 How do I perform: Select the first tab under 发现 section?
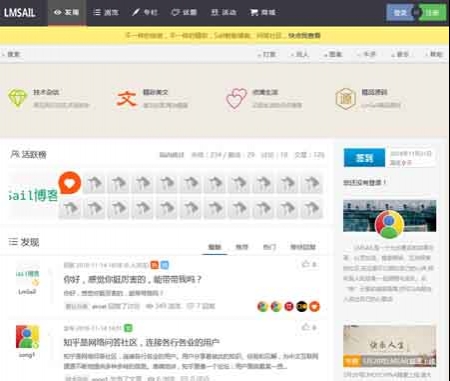point(215,247)
